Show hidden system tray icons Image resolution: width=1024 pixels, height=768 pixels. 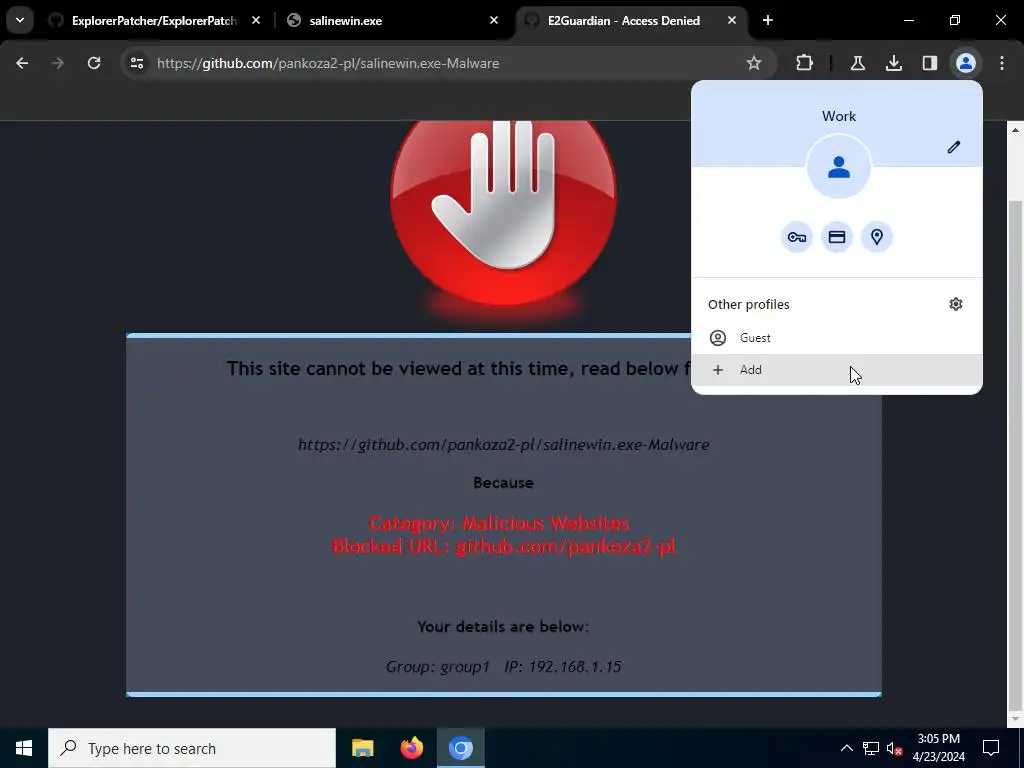846,748
